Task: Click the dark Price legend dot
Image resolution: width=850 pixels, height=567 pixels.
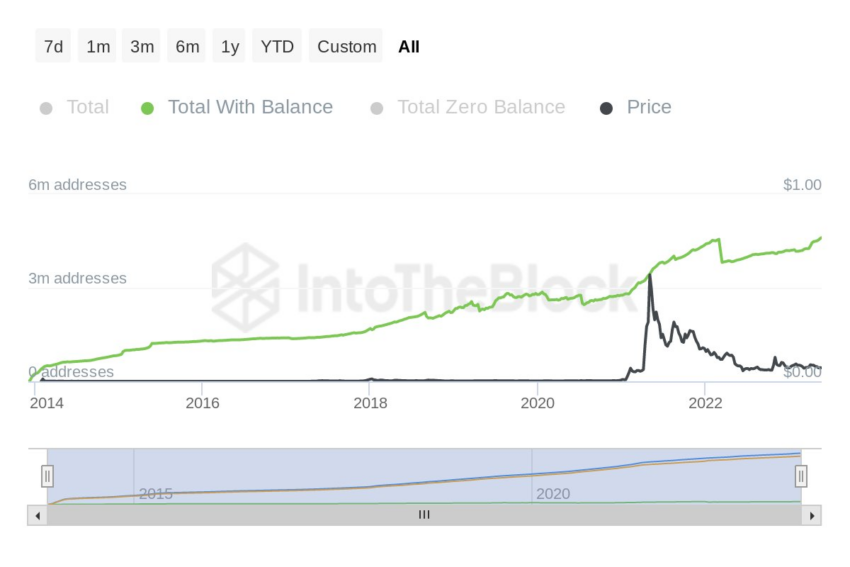Action: [606, 108]
